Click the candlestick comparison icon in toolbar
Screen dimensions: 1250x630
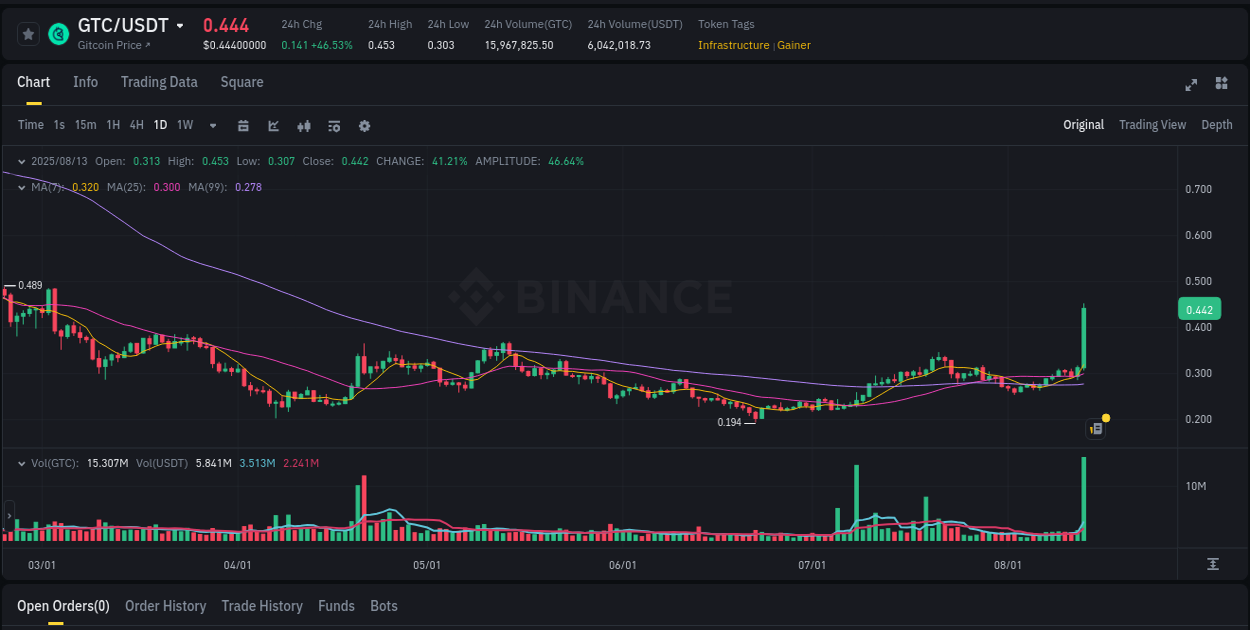coord(303,126)
